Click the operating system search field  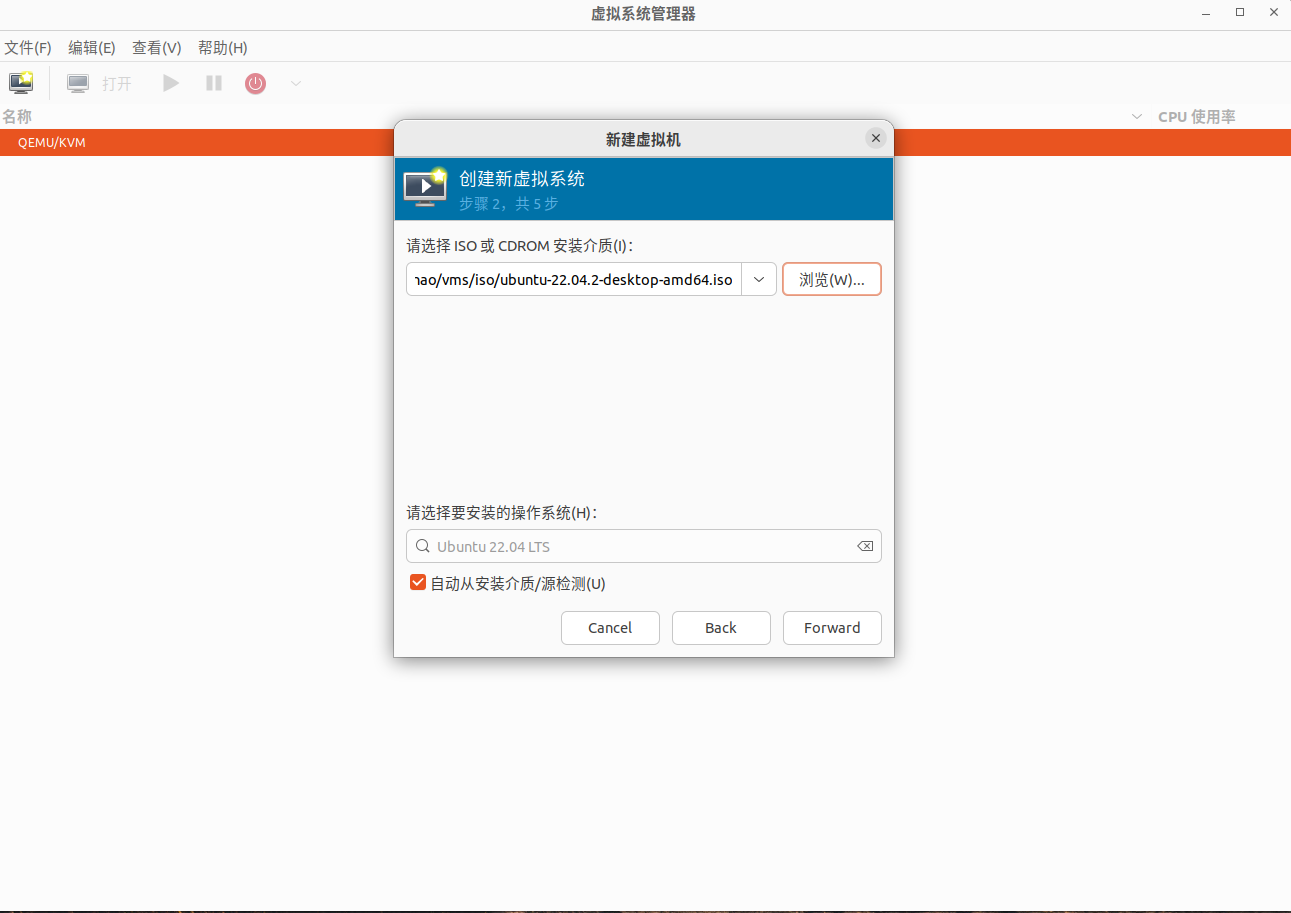(644, 546)
